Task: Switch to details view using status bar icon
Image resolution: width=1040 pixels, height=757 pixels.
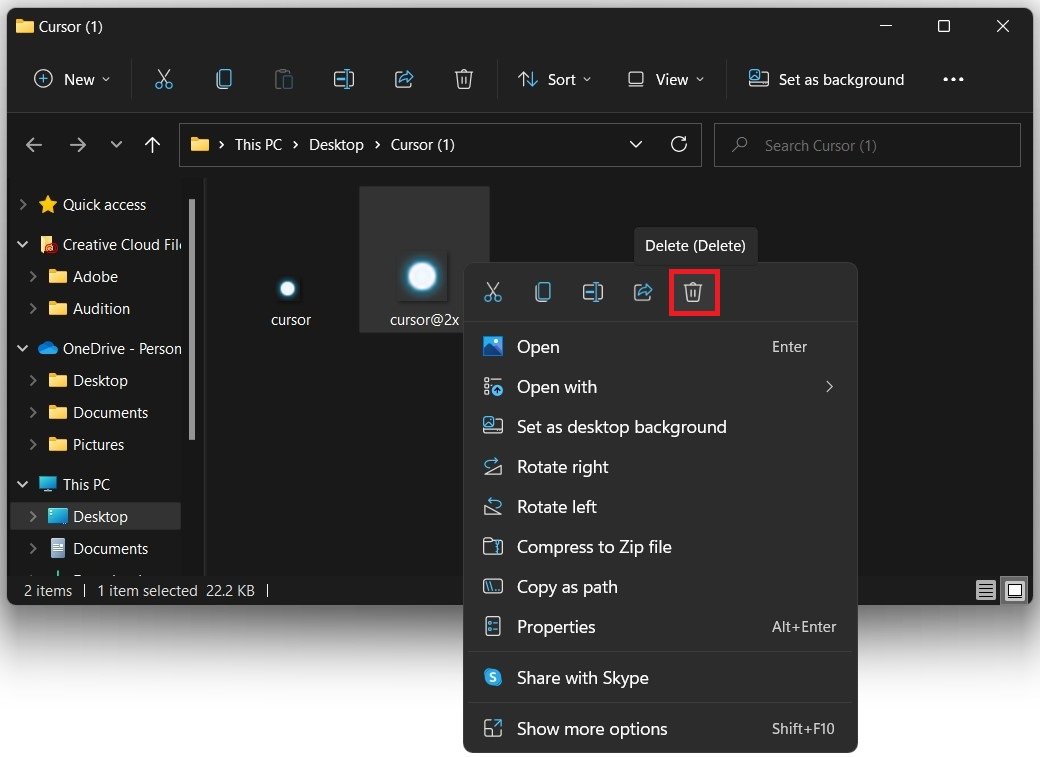Action: click(x=985, y=590)
